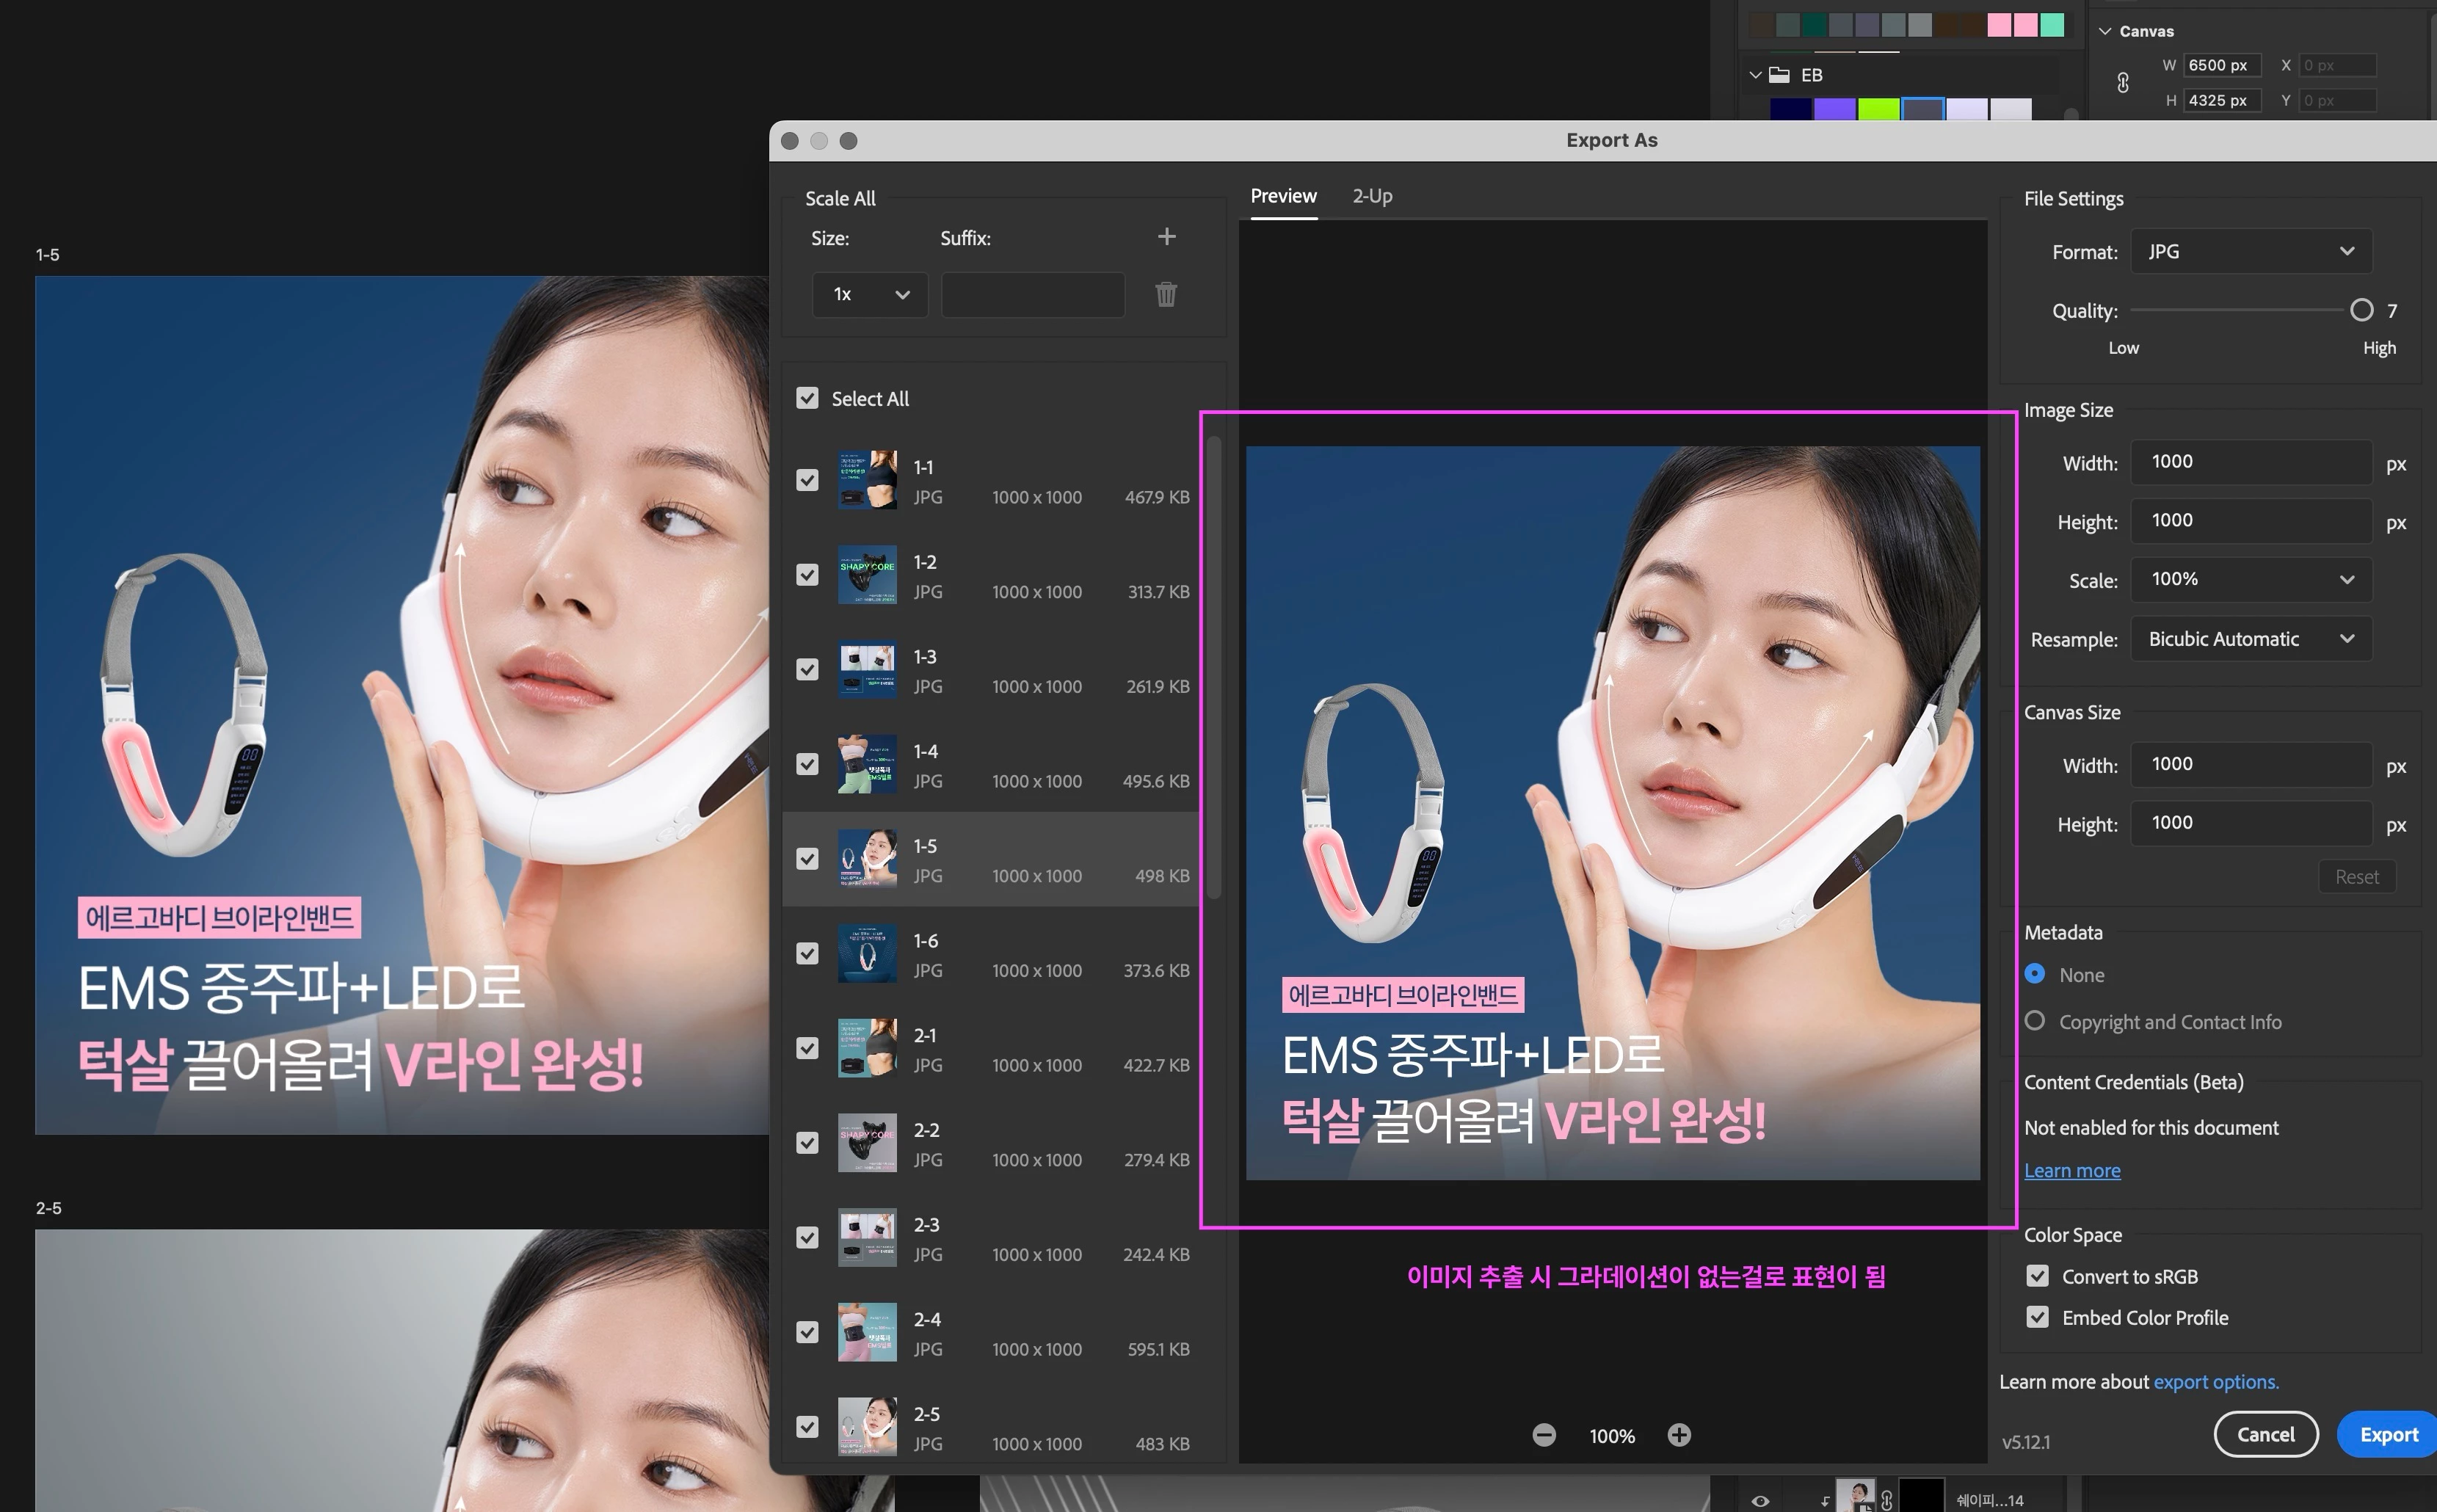Toggle layer visibility eye icon at the bottom

1760,1500
